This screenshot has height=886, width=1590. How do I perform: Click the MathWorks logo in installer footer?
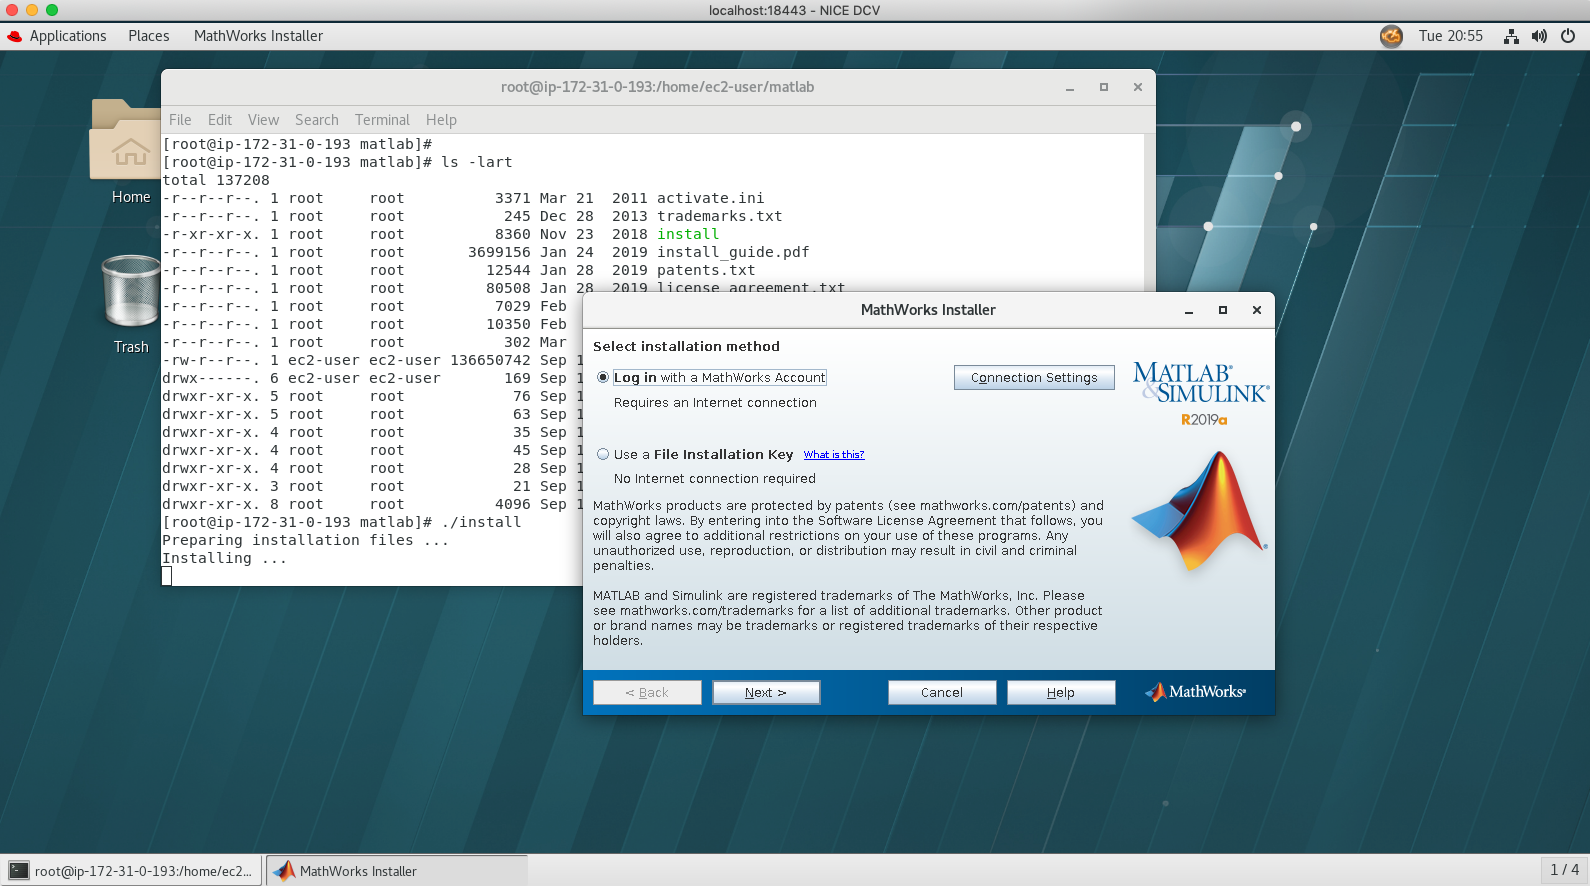(x=1195, y=692)
